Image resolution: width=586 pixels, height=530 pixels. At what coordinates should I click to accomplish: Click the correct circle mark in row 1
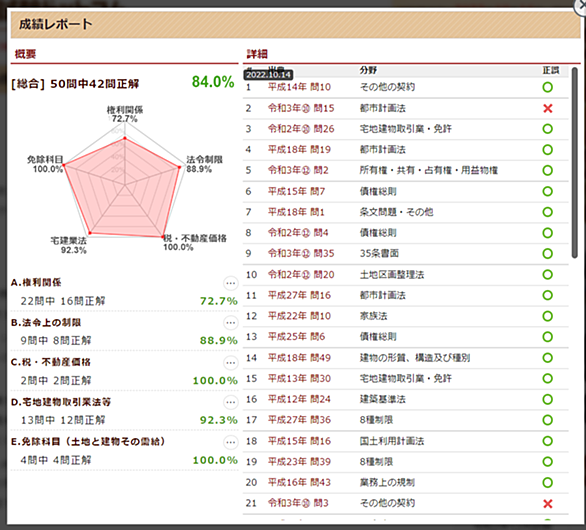pyautogui.click(x=548, y=87)
